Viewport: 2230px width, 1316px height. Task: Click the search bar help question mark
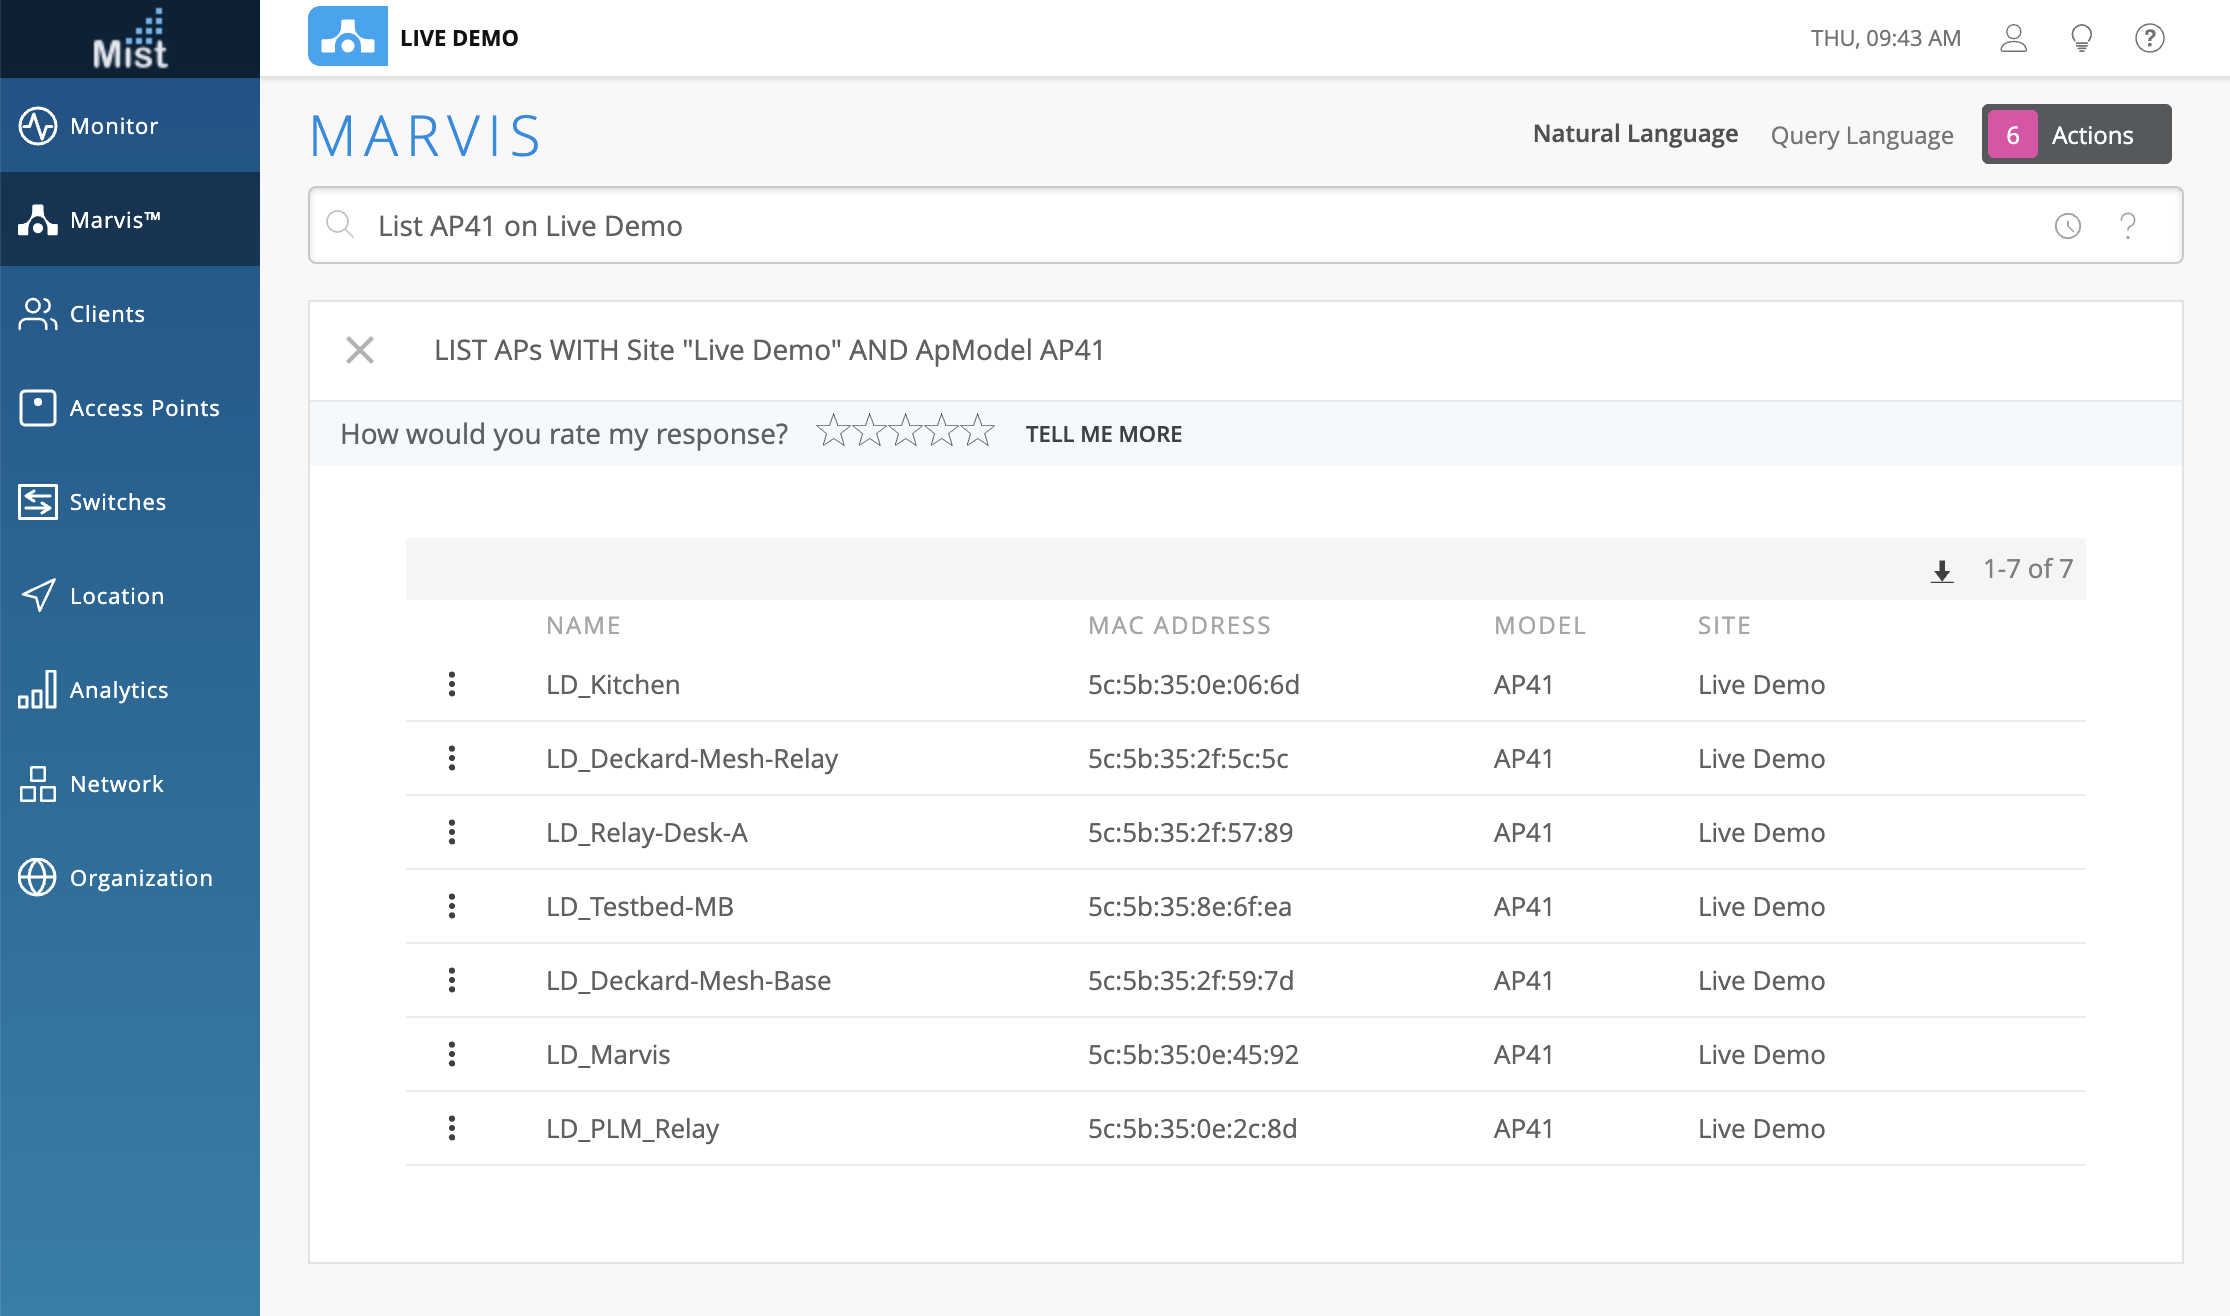[2128, 226]
